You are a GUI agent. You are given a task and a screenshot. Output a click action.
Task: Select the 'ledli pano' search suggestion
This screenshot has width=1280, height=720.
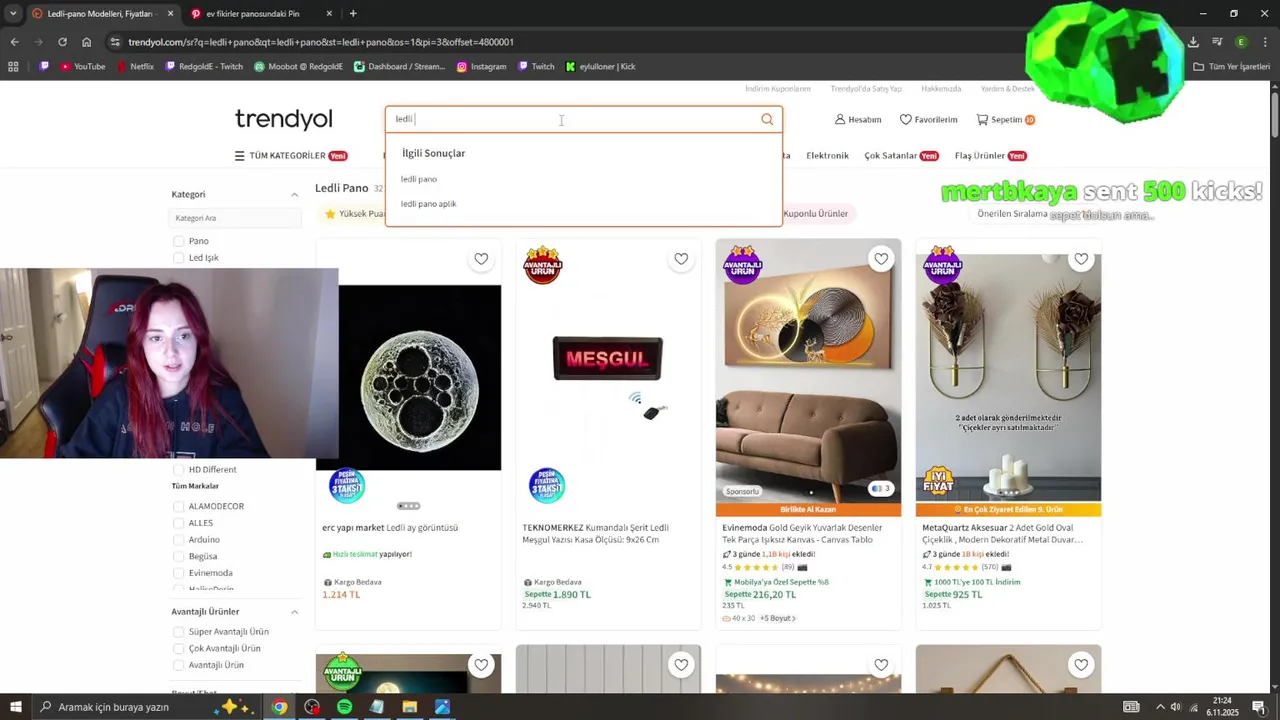(x=419, y=179)
